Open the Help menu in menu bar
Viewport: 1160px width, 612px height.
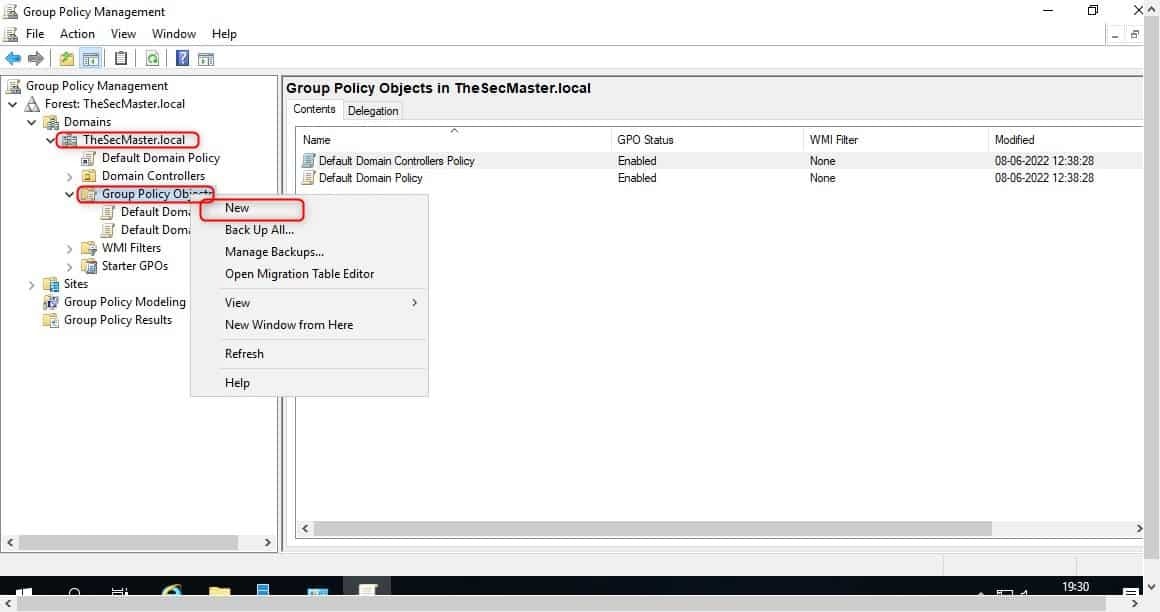(x=224, y=34)
